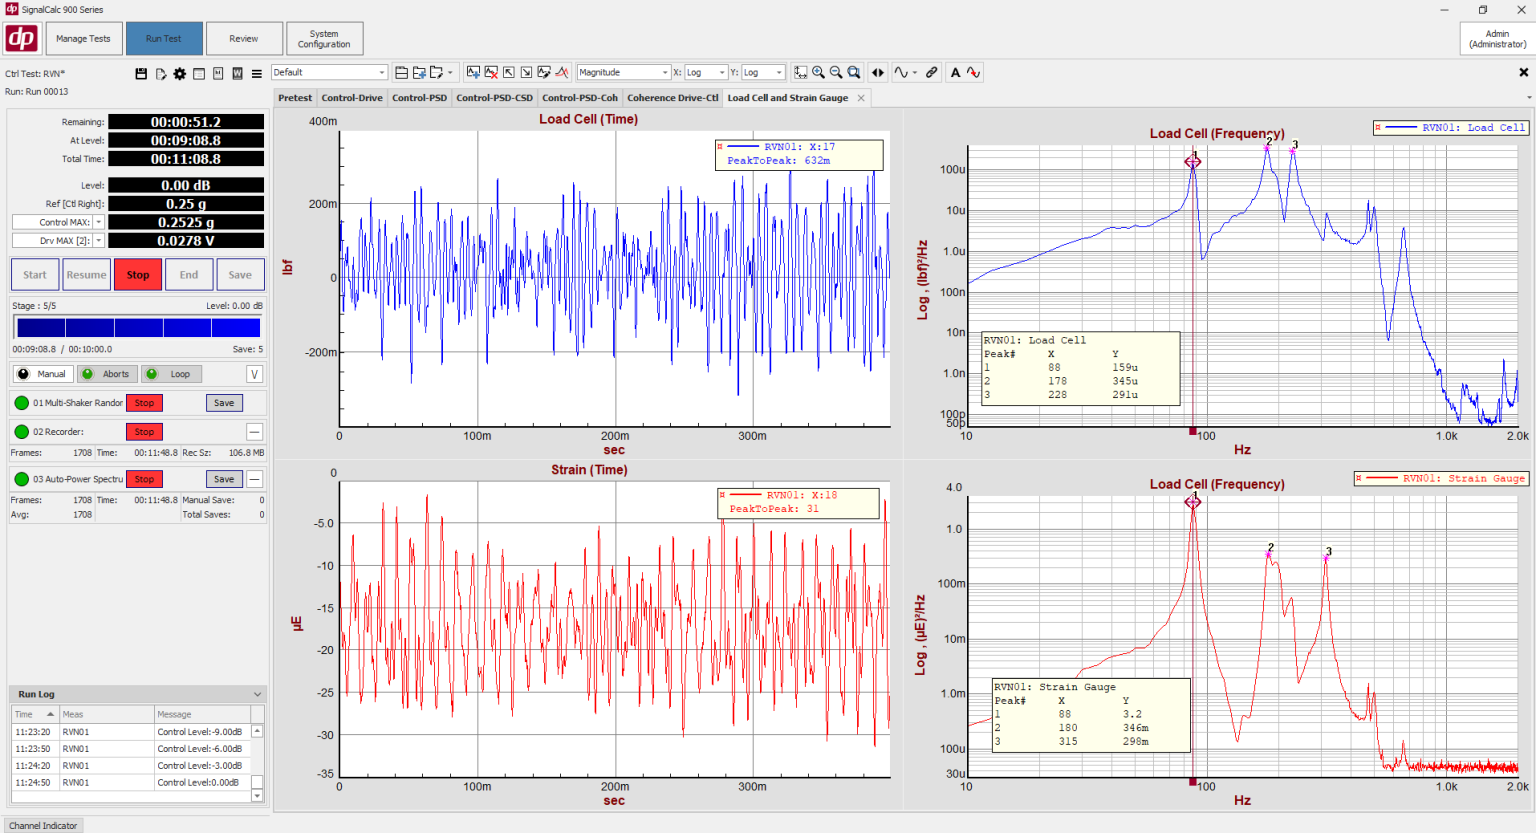Switch to the Control-Drive tab
The height and width of the screenshot is (833, 1536).
[x=352, y=98]
